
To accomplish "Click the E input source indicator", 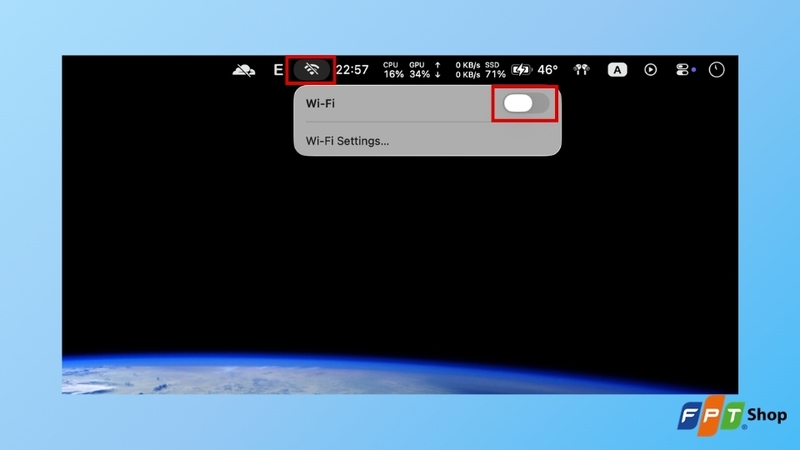I will [278, 70].
